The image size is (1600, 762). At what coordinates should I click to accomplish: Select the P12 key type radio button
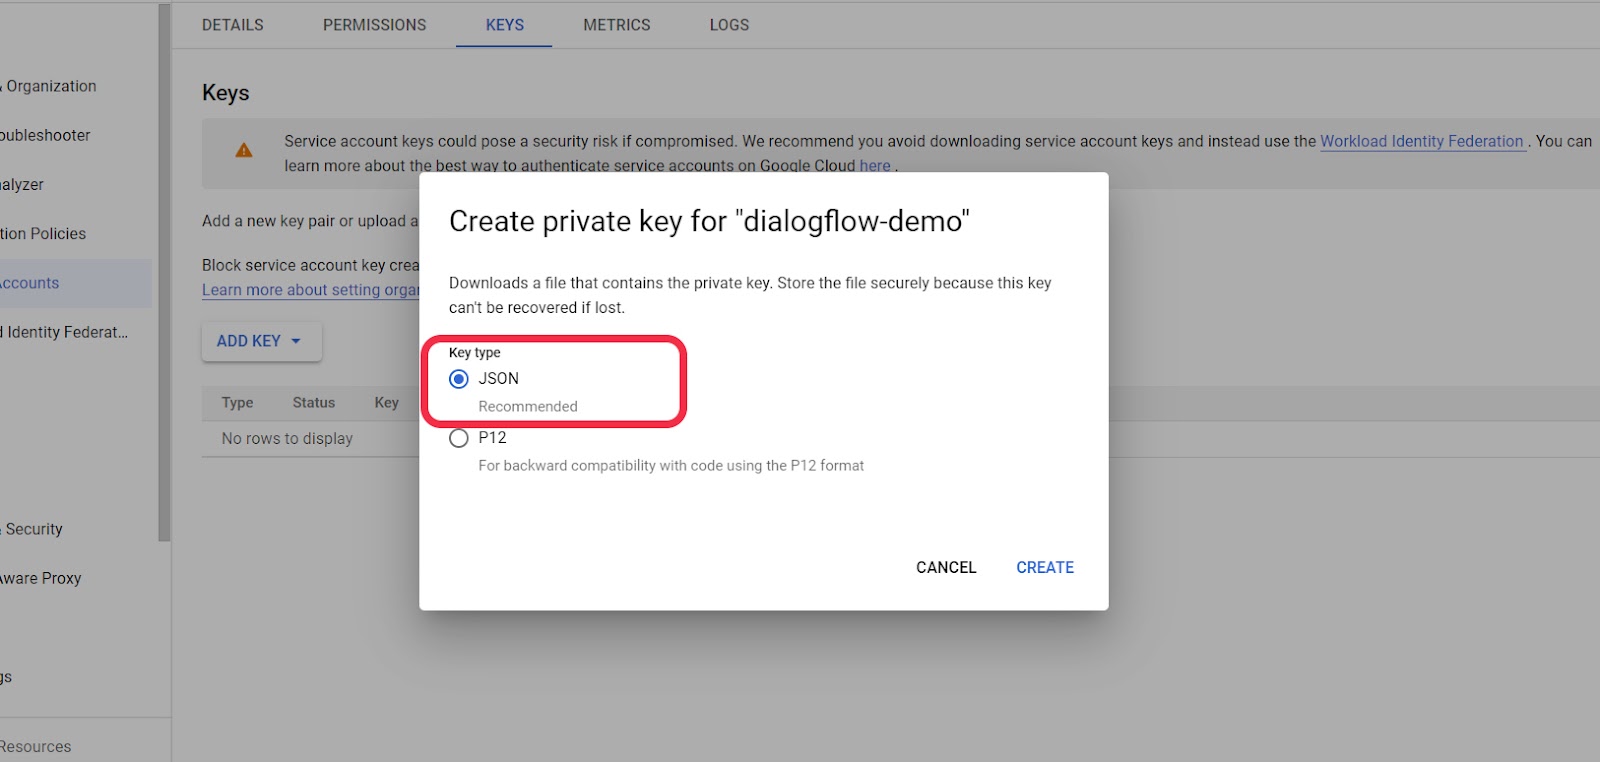[459, 438]
